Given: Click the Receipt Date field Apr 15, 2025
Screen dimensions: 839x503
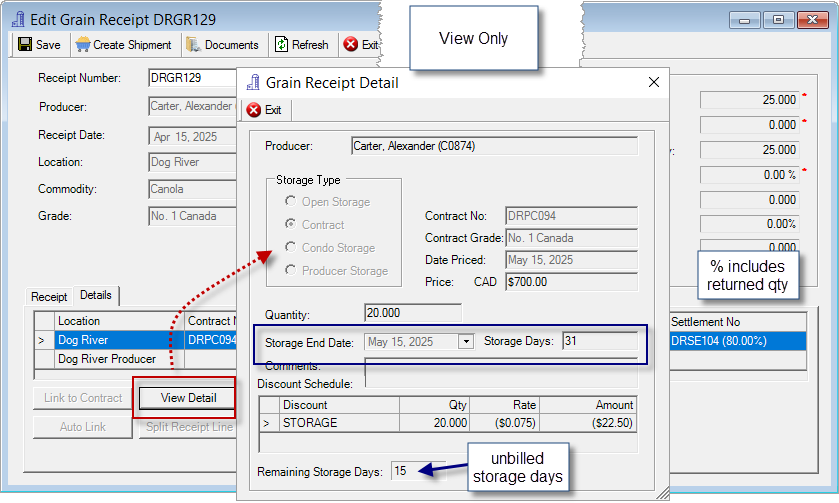Looking at the screenshot, I should (x=193, y=136).
